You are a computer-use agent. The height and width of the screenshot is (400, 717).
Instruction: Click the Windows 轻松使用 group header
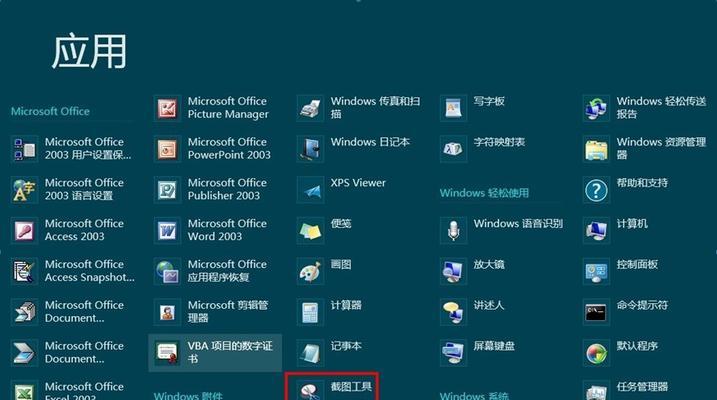(484, 193)
